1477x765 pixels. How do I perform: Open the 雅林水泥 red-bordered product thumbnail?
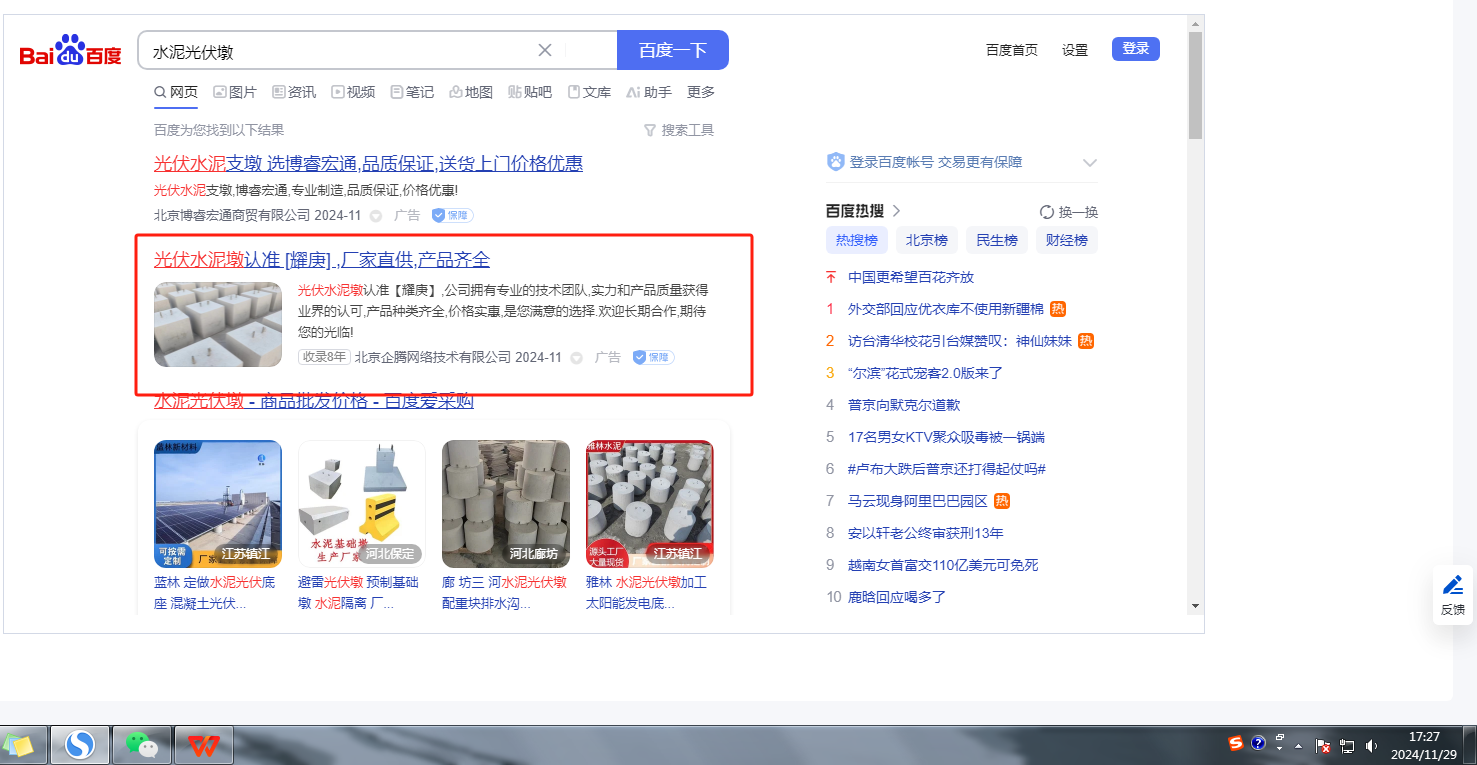click(x=650, y=504)
